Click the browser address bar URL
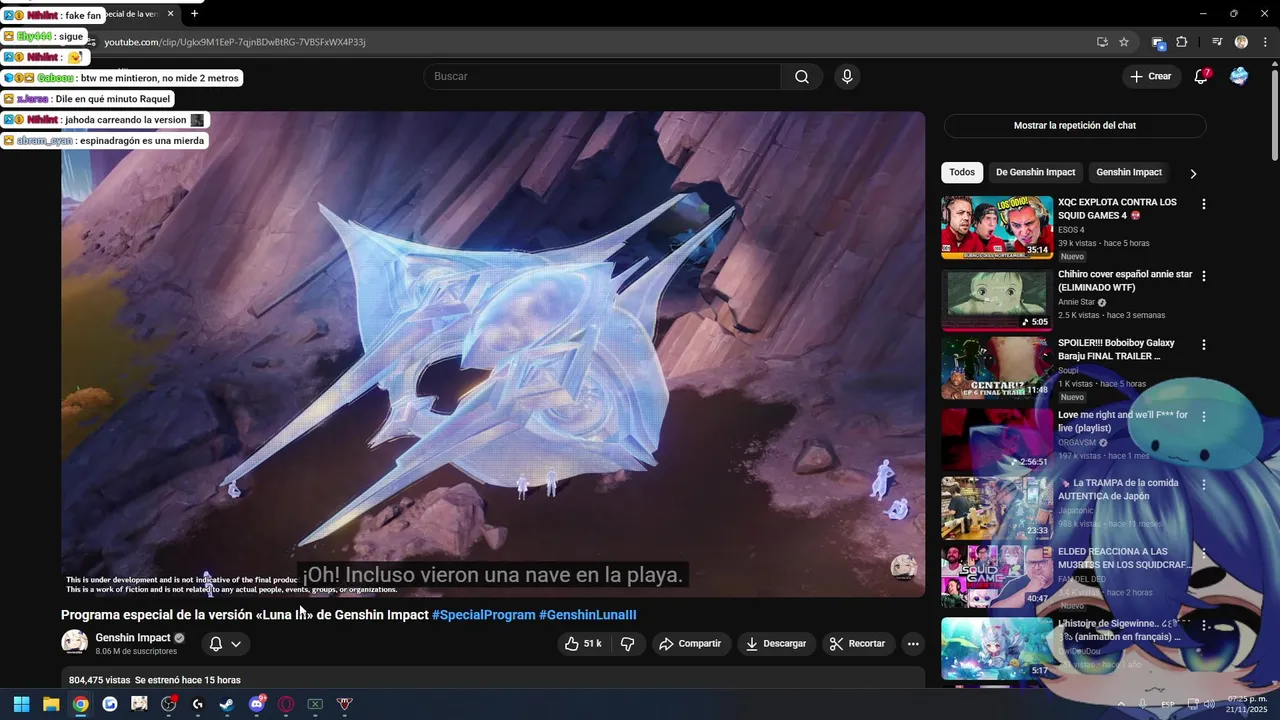The height and width of the screenshot is (720, 1280). [235, 42]
